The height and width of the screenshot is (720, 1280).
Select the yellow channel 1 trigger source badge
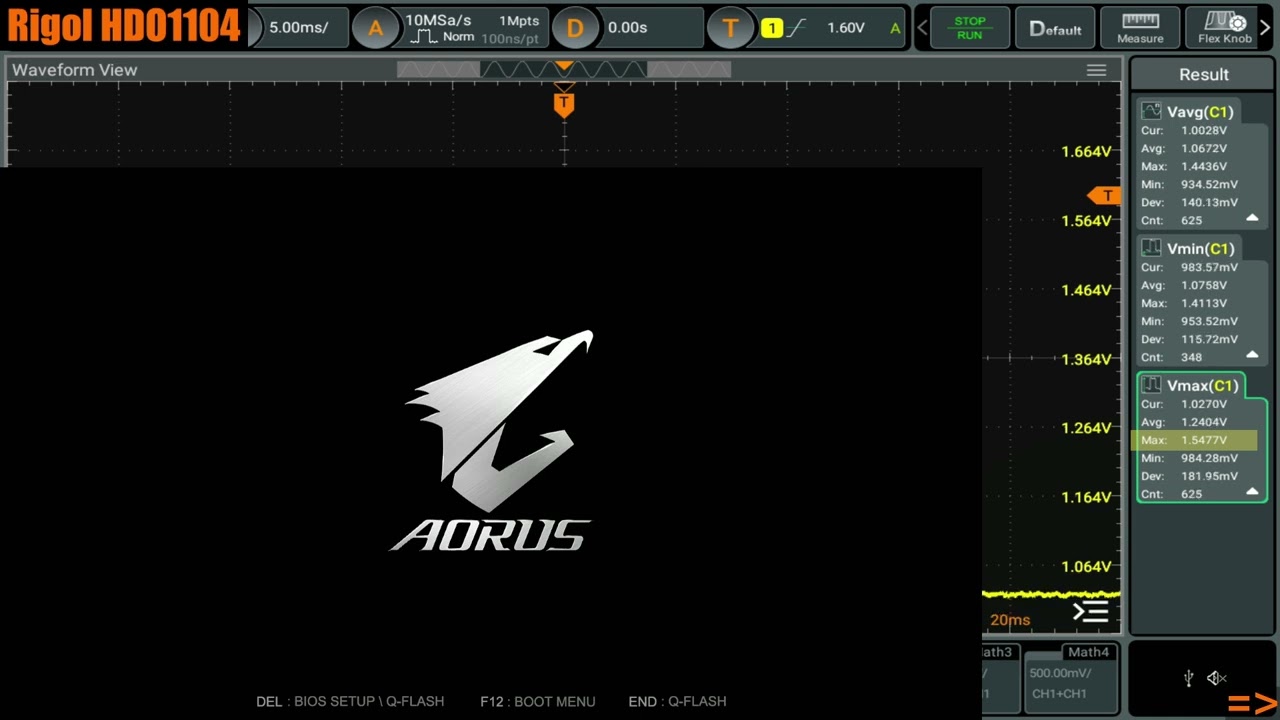(771, 28)
